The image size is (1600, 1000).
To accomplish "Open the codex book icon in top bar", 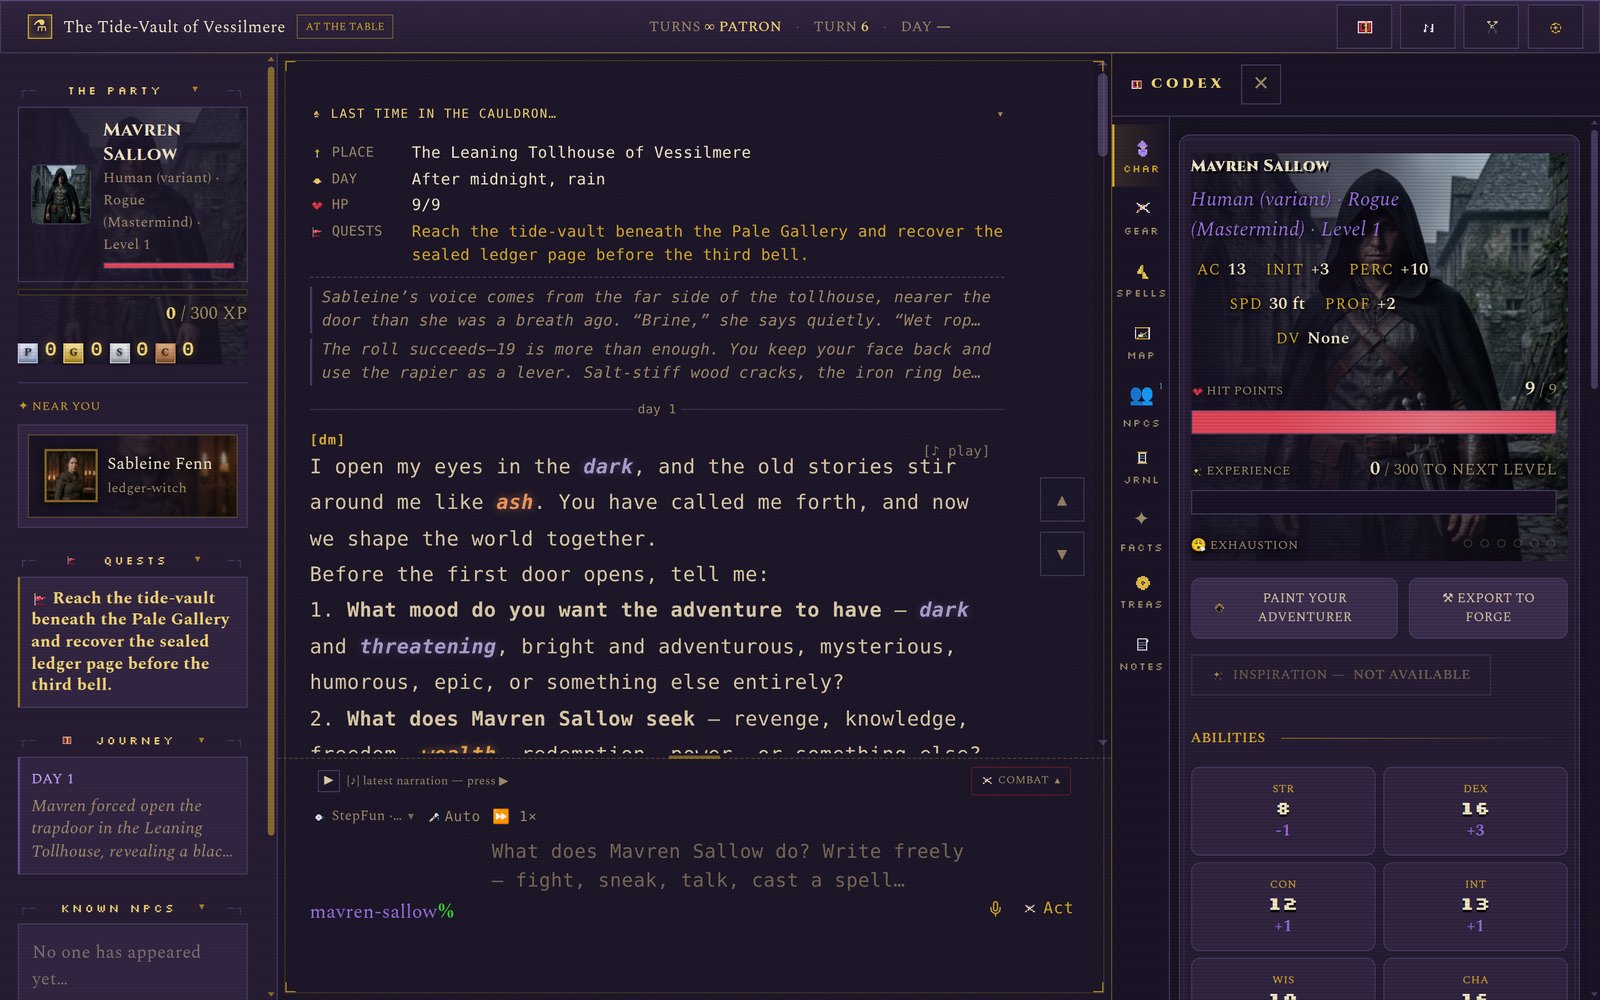I will 1364,27.
